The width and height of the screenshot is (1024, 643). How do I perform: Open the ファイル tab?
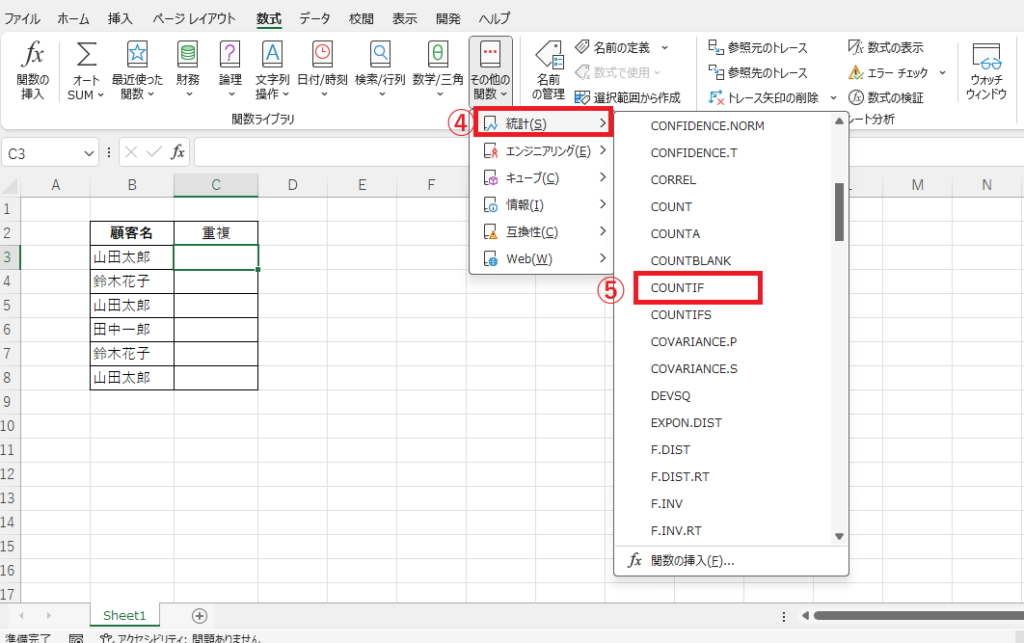coord(22,19)
